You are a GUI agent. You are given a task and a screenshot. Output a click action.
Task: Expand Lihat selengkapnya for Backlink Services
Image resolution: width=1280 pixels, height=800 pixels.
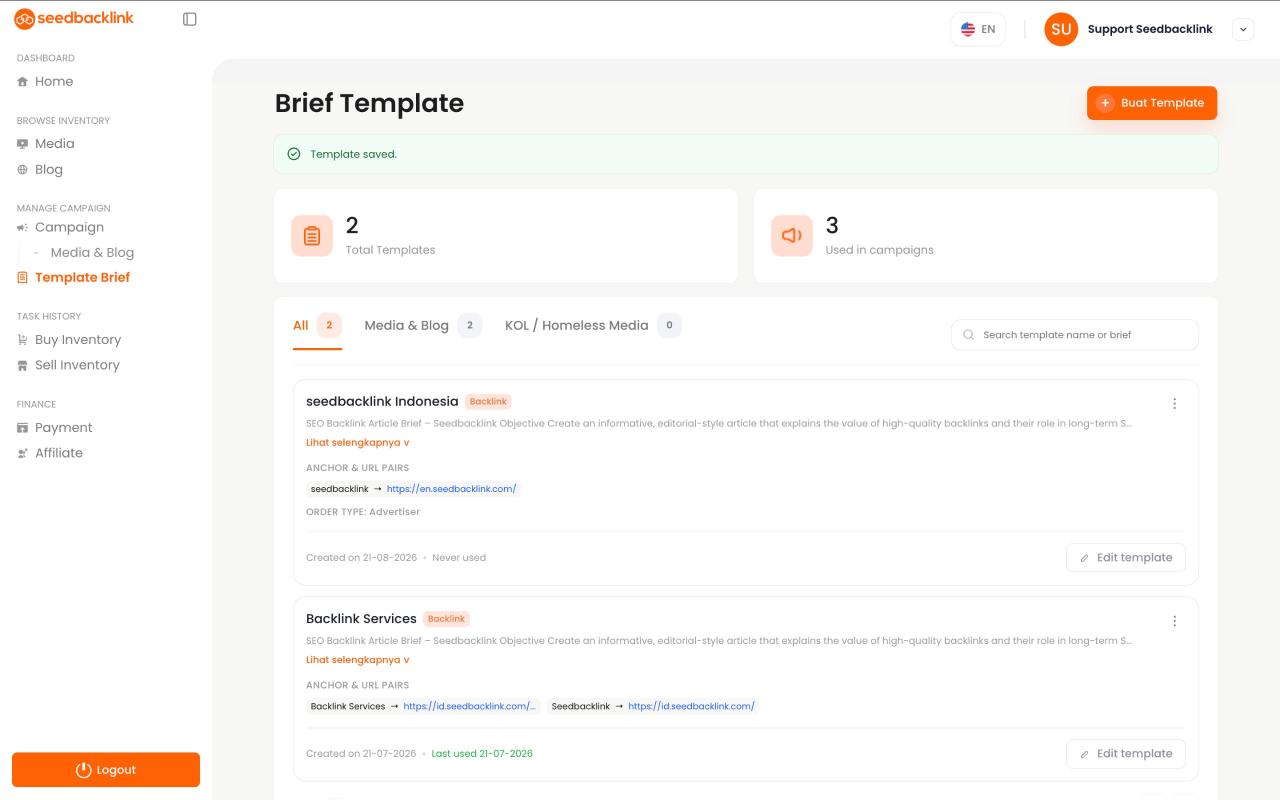coord(357,660)
